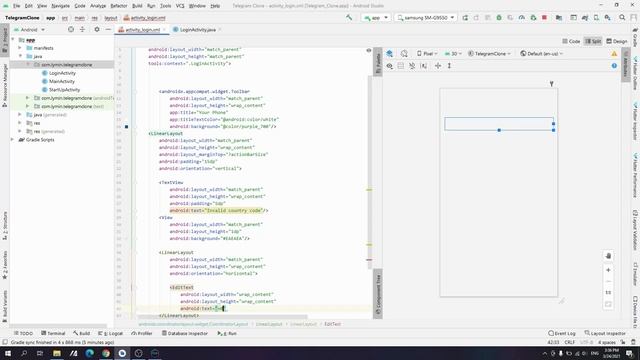Click Design Surface layers icon in preview toolbar
Viewport: 640px width, 360px height.
point(389,53)
